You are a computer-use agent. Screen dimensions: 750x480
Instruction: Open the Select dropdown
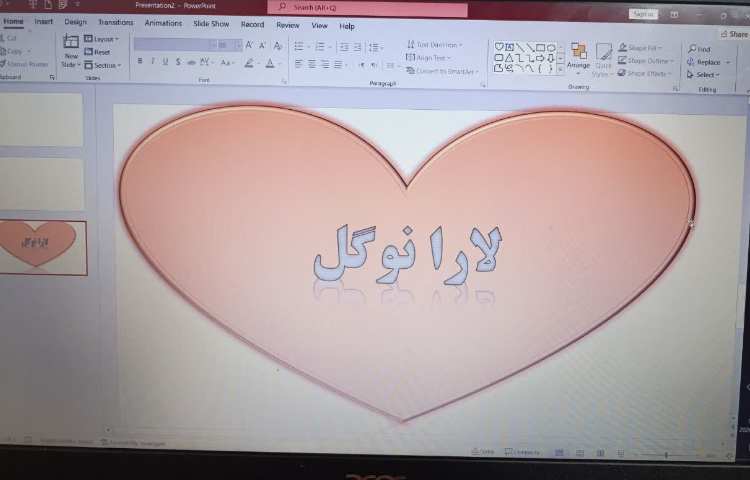tap(703, 75)
